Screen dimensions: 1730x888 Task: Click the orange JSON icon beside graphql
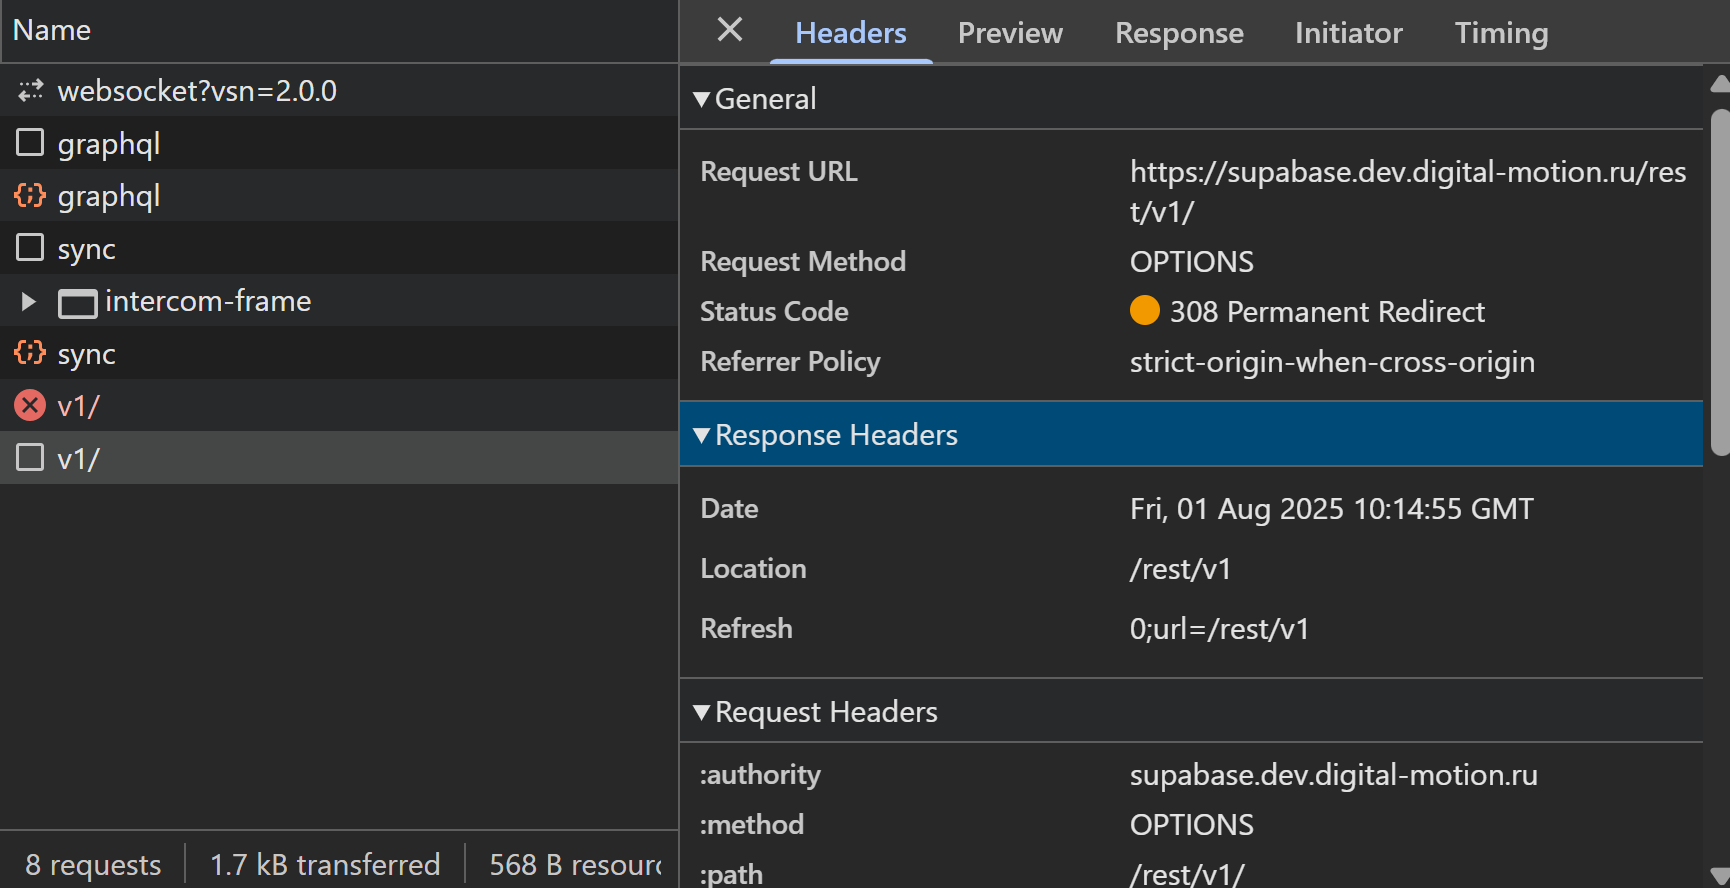pyautogui.click(x=30, y=195)
